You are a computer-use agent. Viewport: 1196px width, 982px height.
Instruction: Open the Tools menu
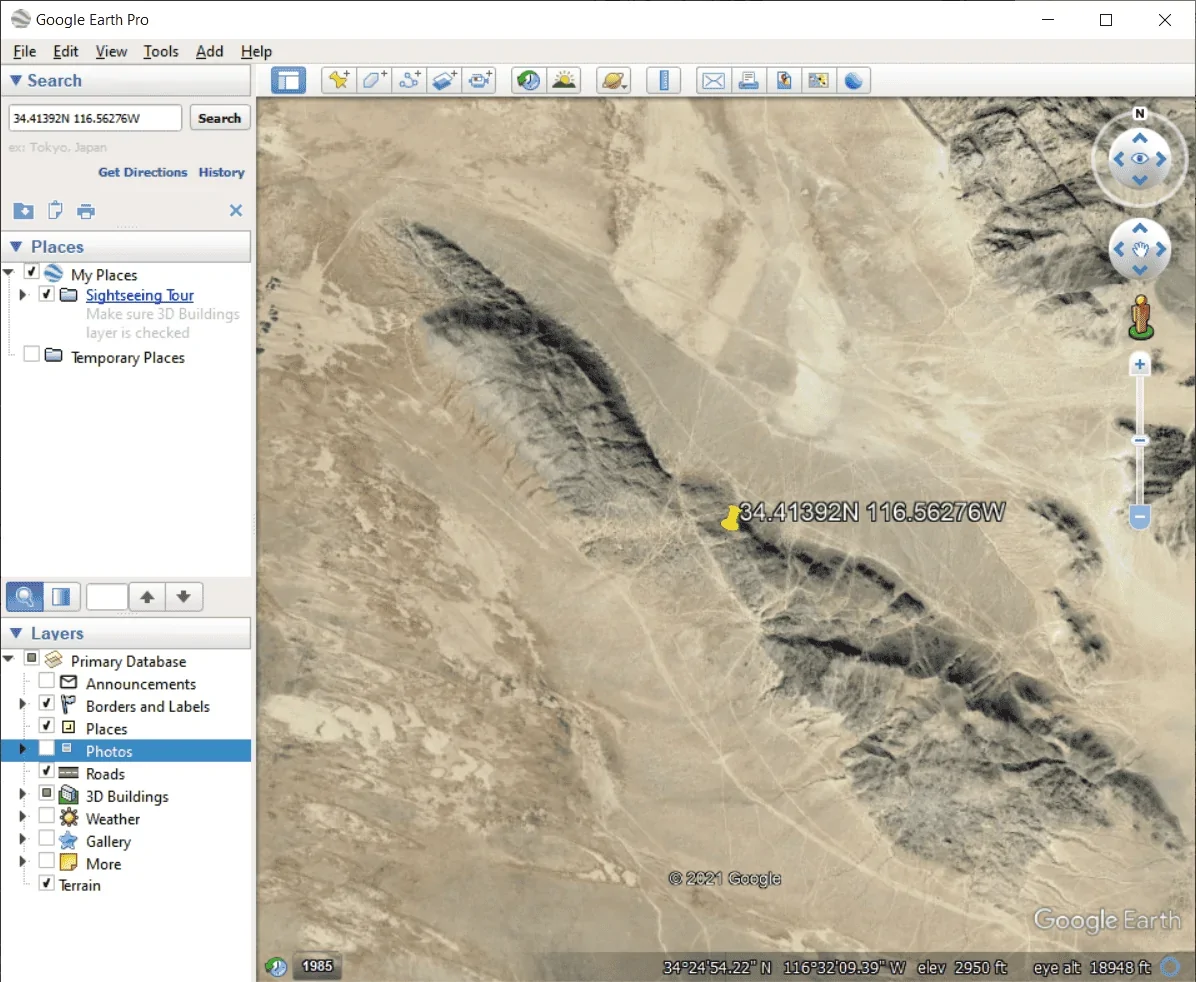click(160, 51)
